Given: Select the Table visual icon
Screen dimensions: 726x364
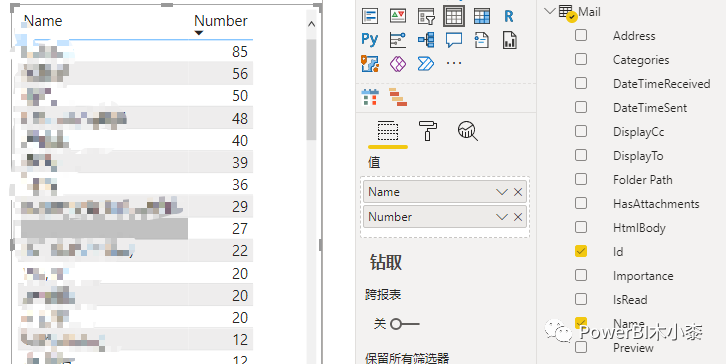Looking at the screenshot, I should click(x=454, y=16).
